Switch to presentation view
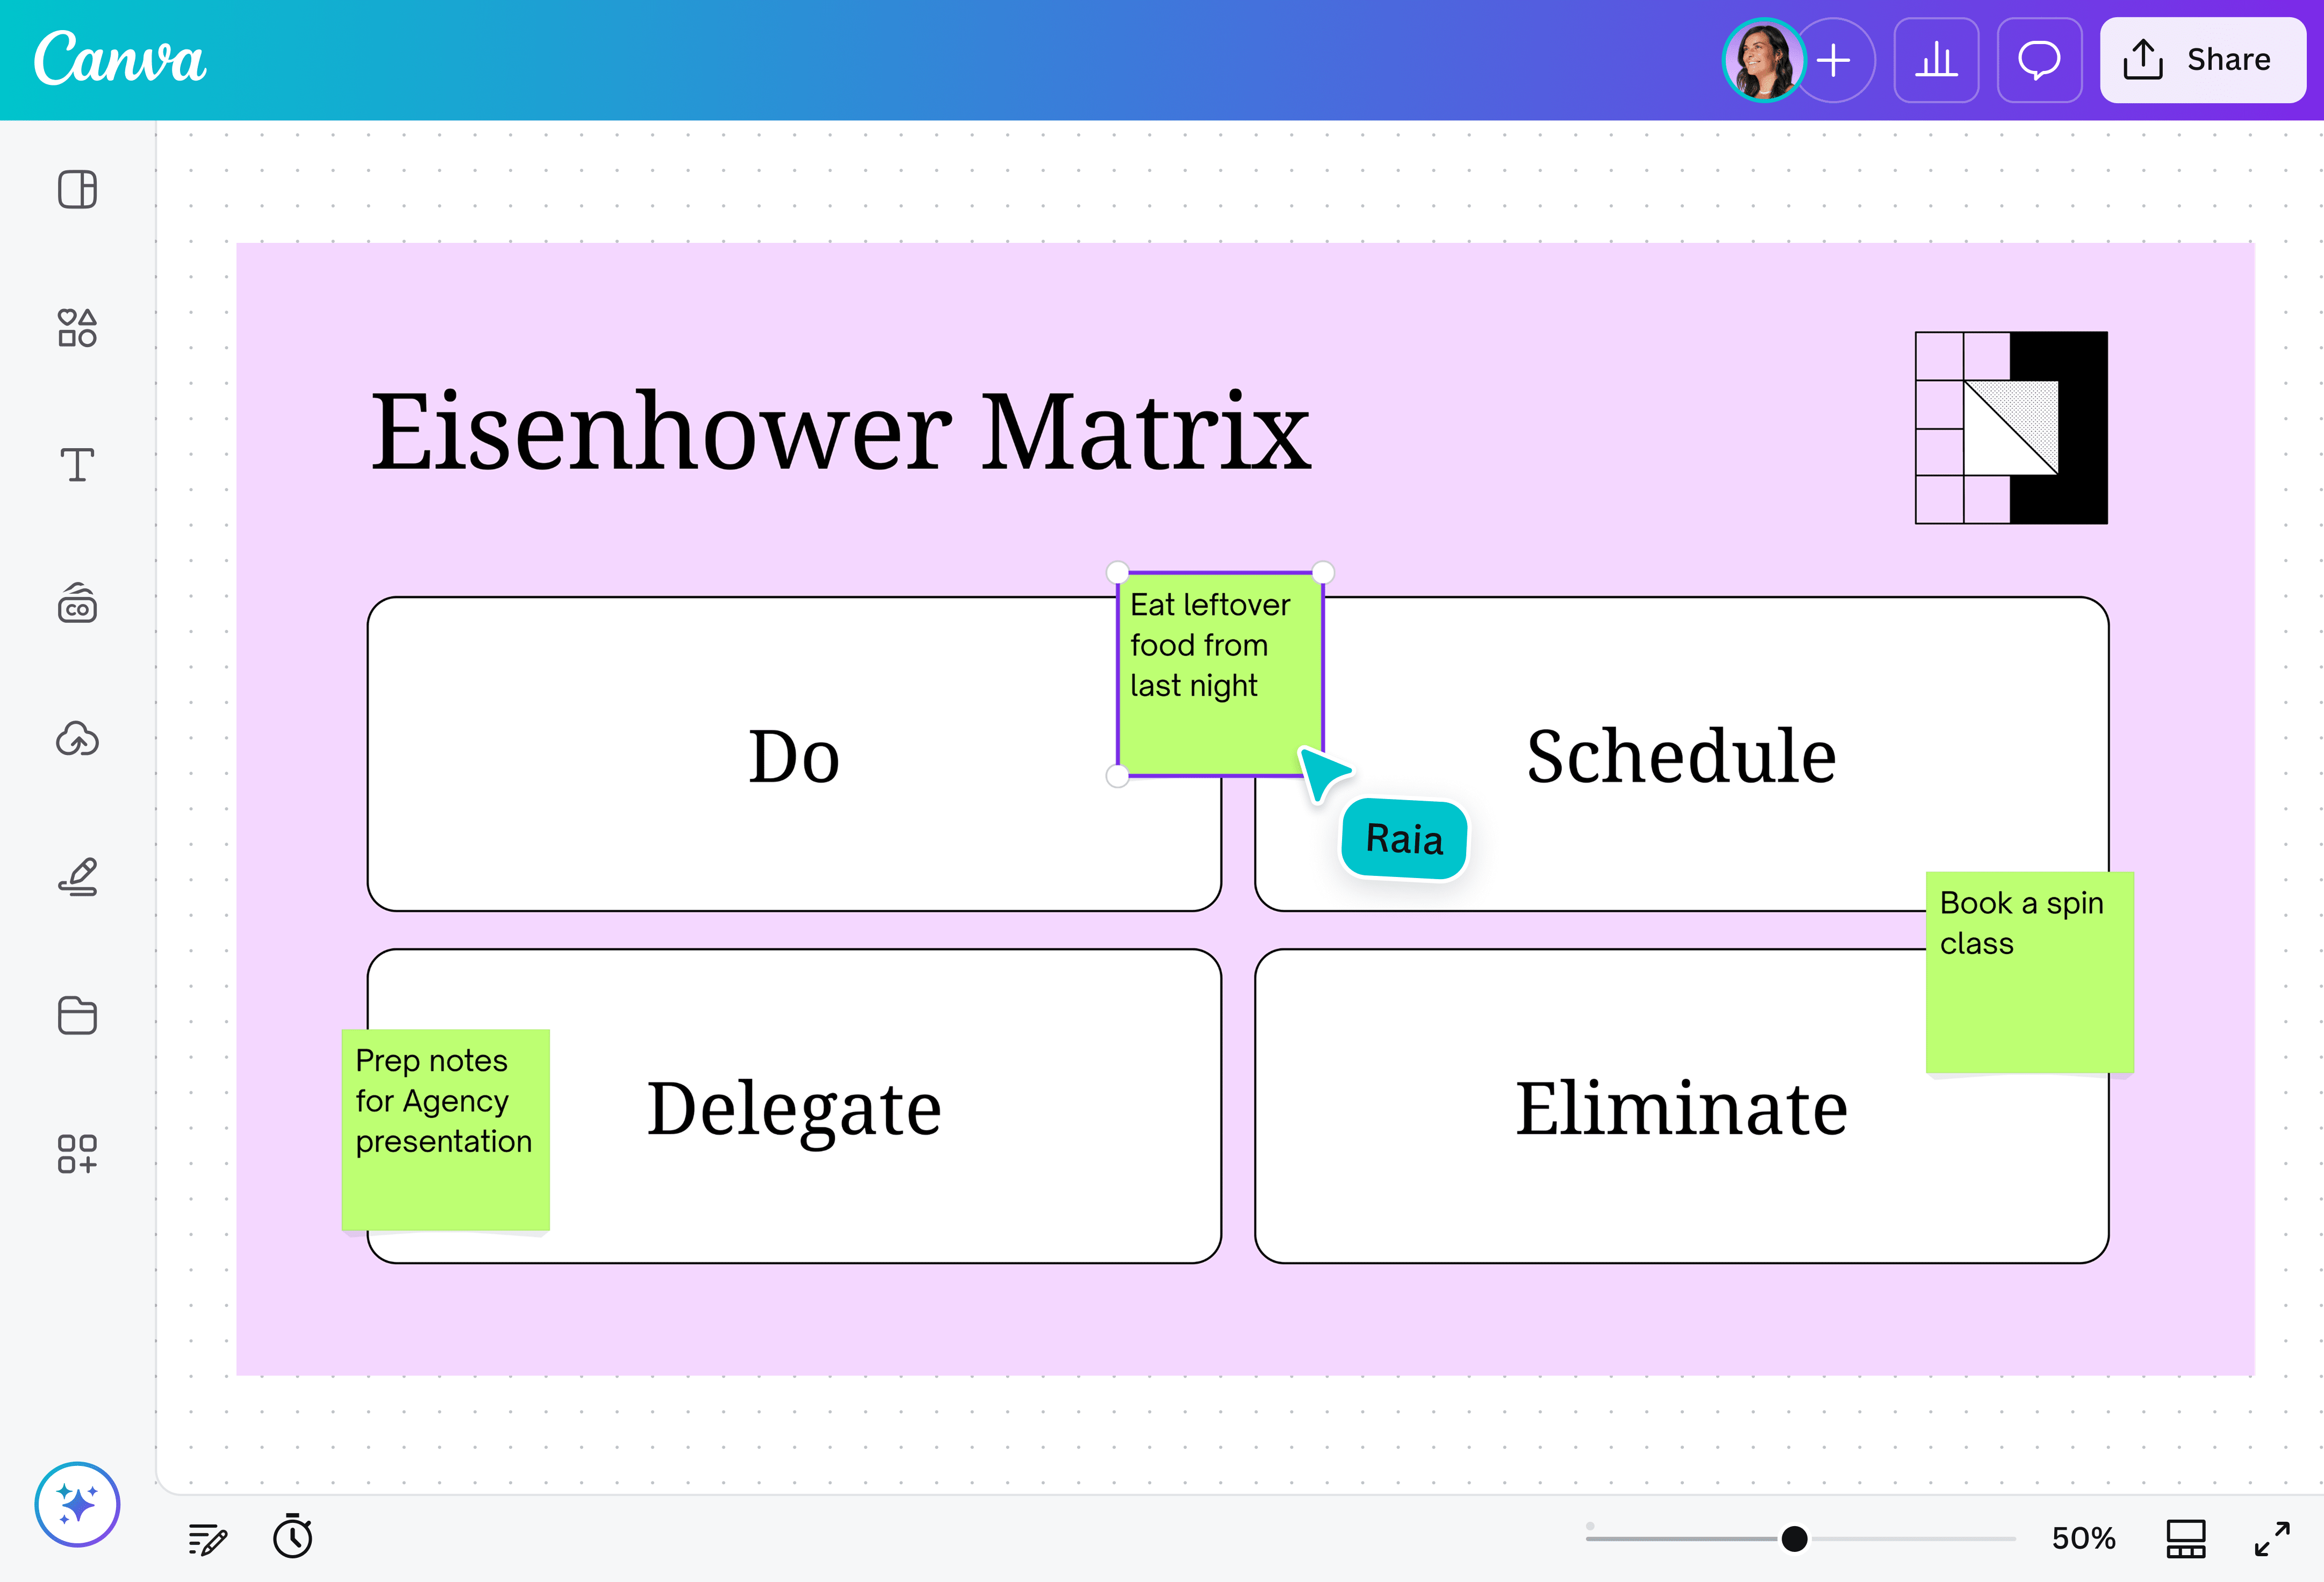 click(2185, 1538)
